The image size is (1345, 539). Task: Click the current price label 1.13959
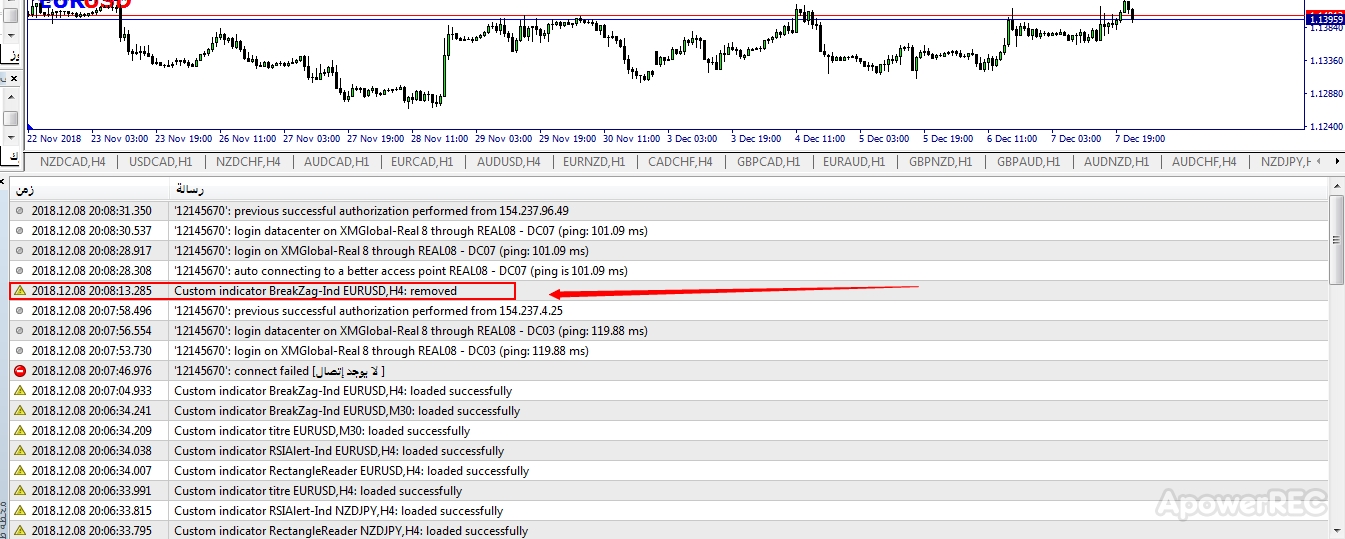[1324, 18]
